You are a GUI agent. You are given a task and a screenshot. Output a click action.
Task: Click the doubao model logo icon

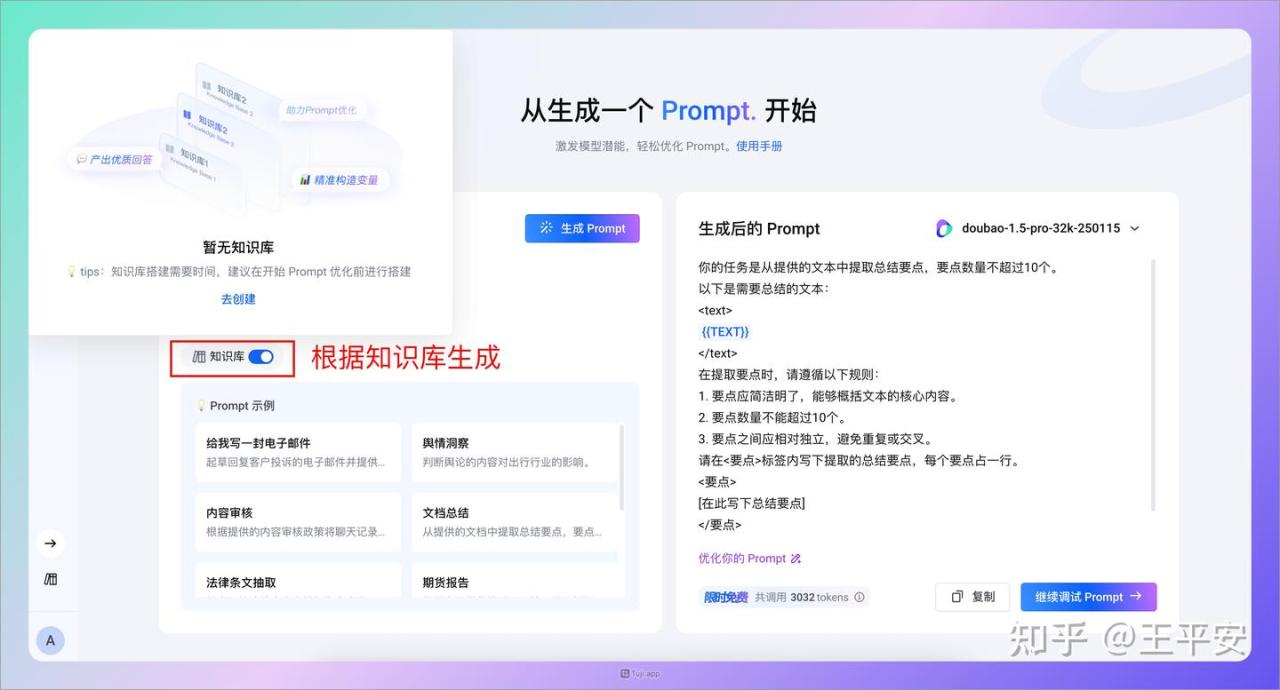pos(944,229)
